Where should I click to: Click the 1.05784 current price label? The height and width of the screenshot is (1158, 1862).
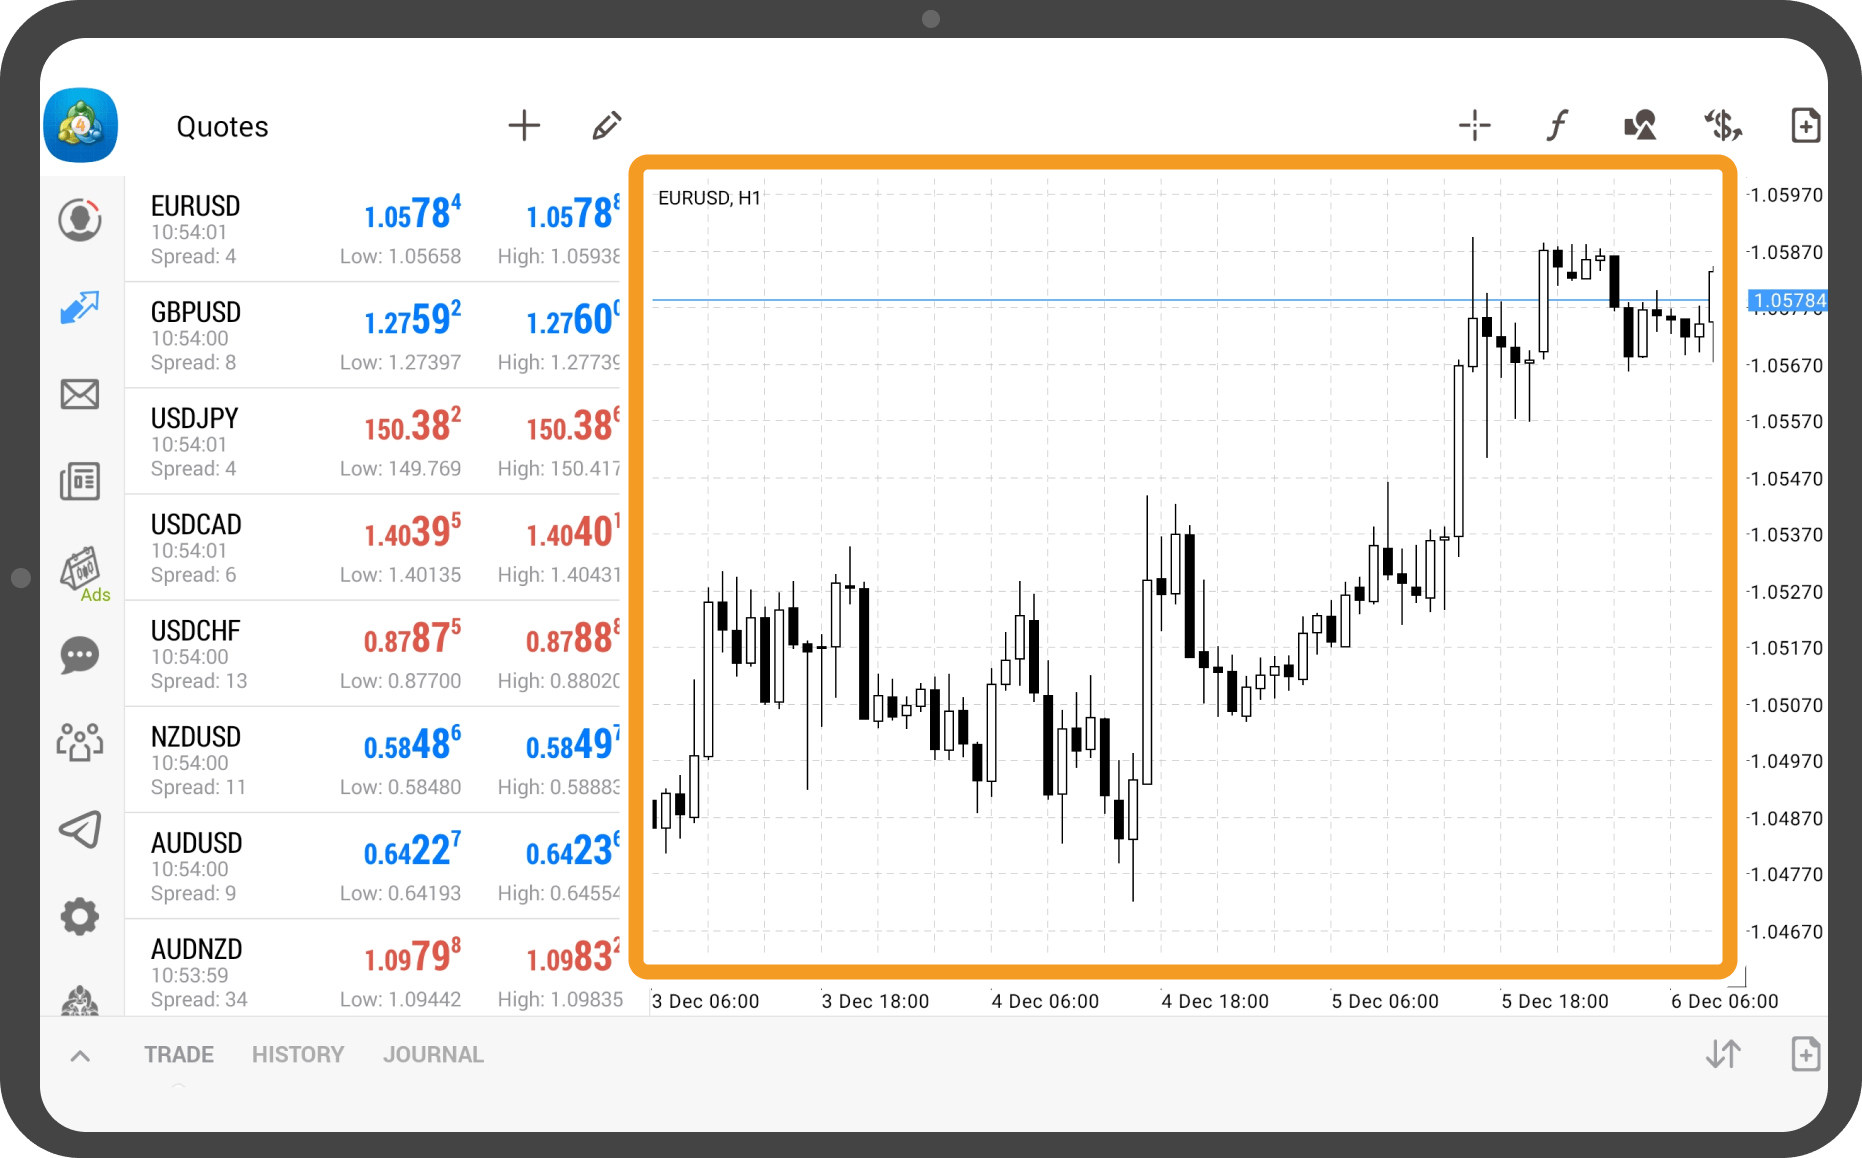[1788, 300]
